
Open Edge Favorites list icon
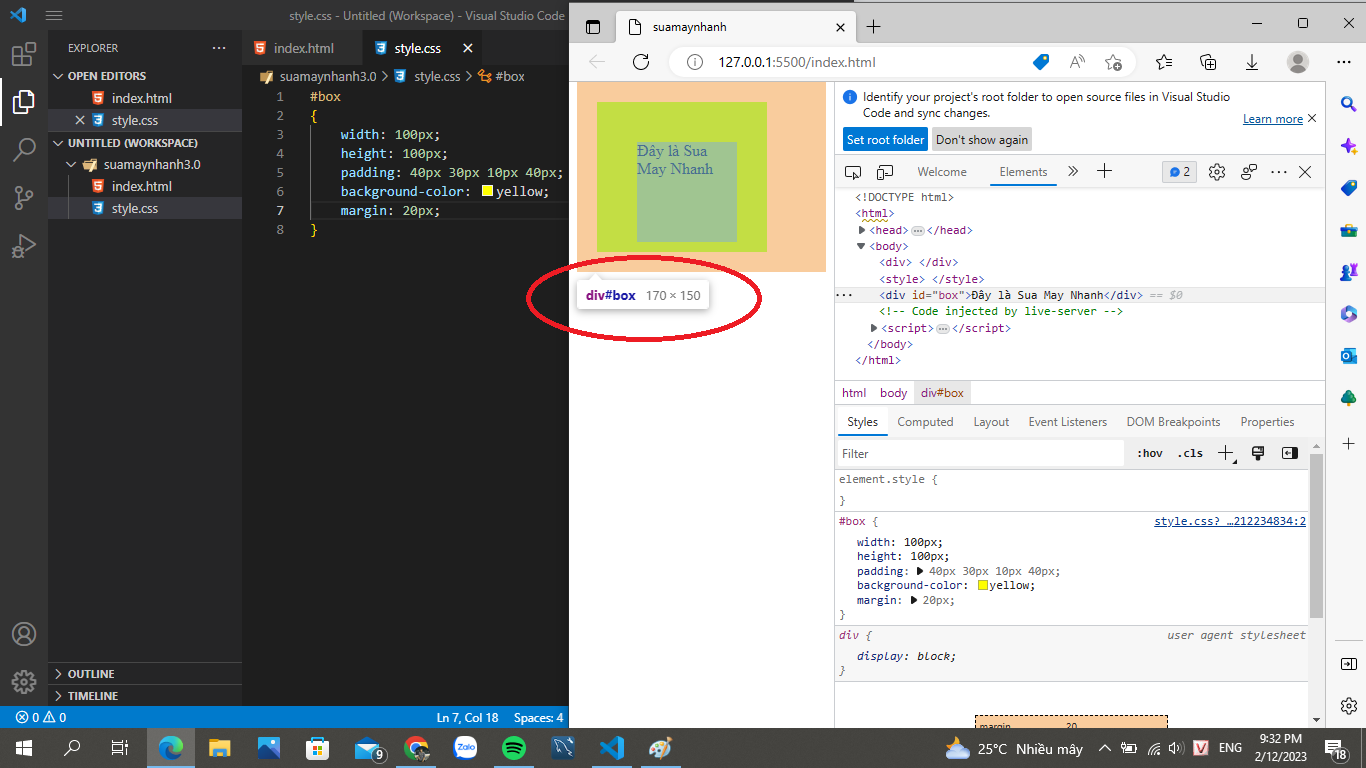[1164, 62]
